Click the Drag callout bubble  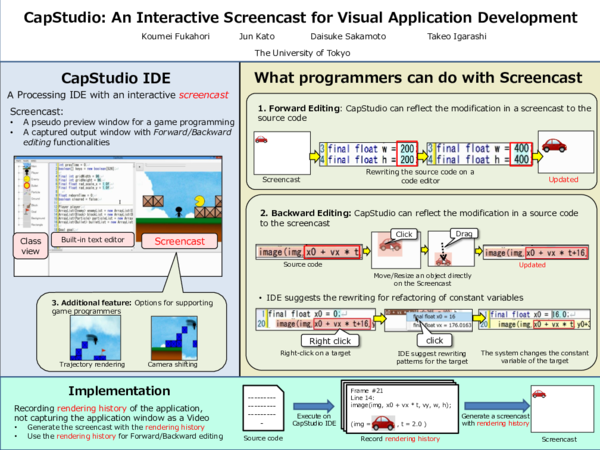464,234
